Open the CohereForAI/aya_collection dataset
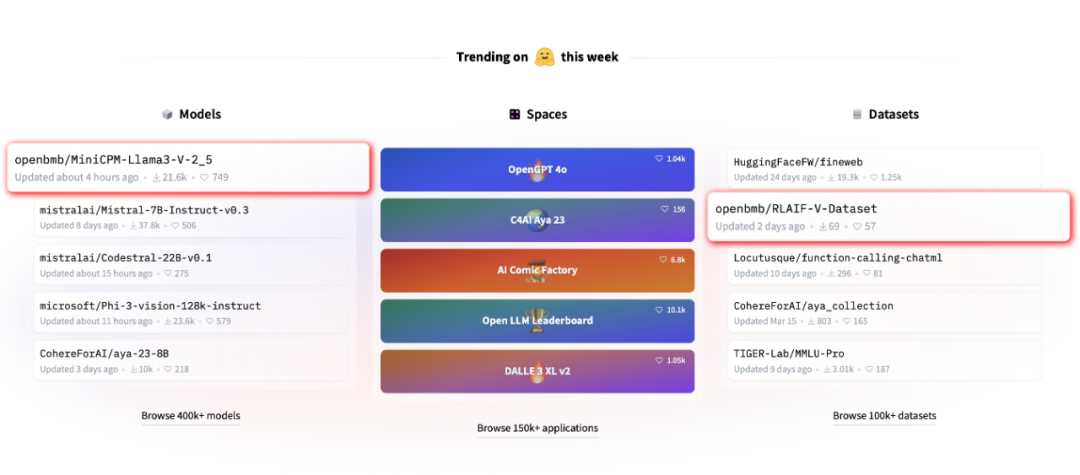1080x475 pixels. 813,306
